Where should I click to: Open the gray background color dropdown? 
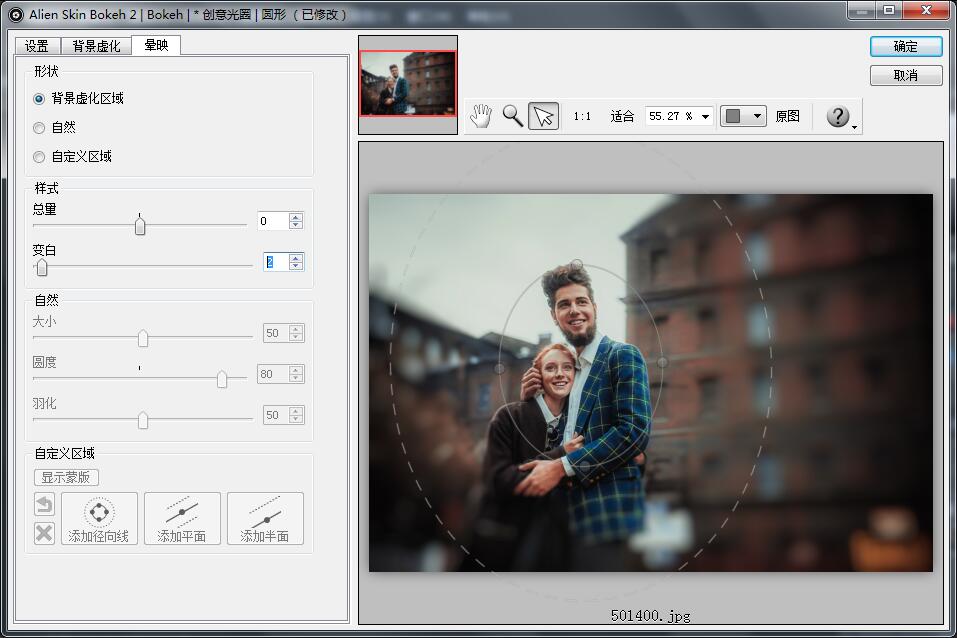pos(743,116)
